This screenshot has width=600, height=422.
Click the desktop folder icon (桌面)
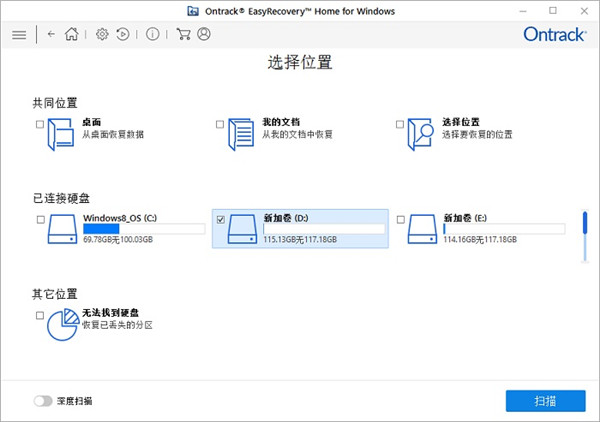tap(61, 135)
